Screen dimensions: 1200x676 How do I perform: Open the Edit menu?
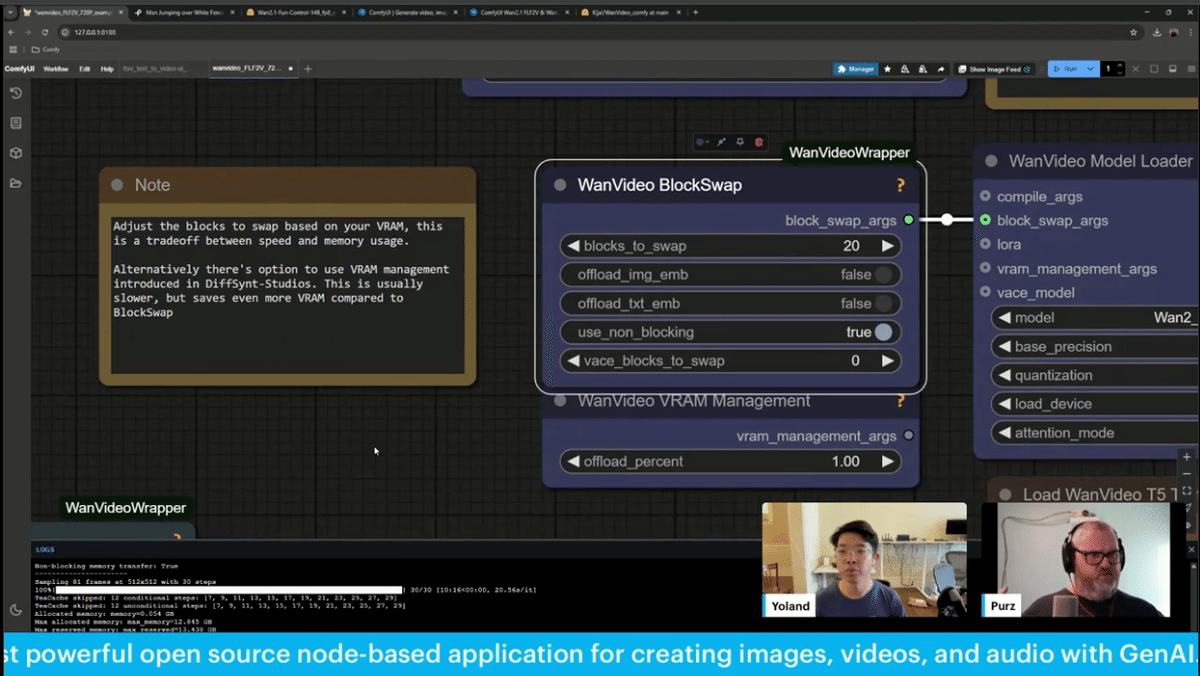click(x=85, y=69)
